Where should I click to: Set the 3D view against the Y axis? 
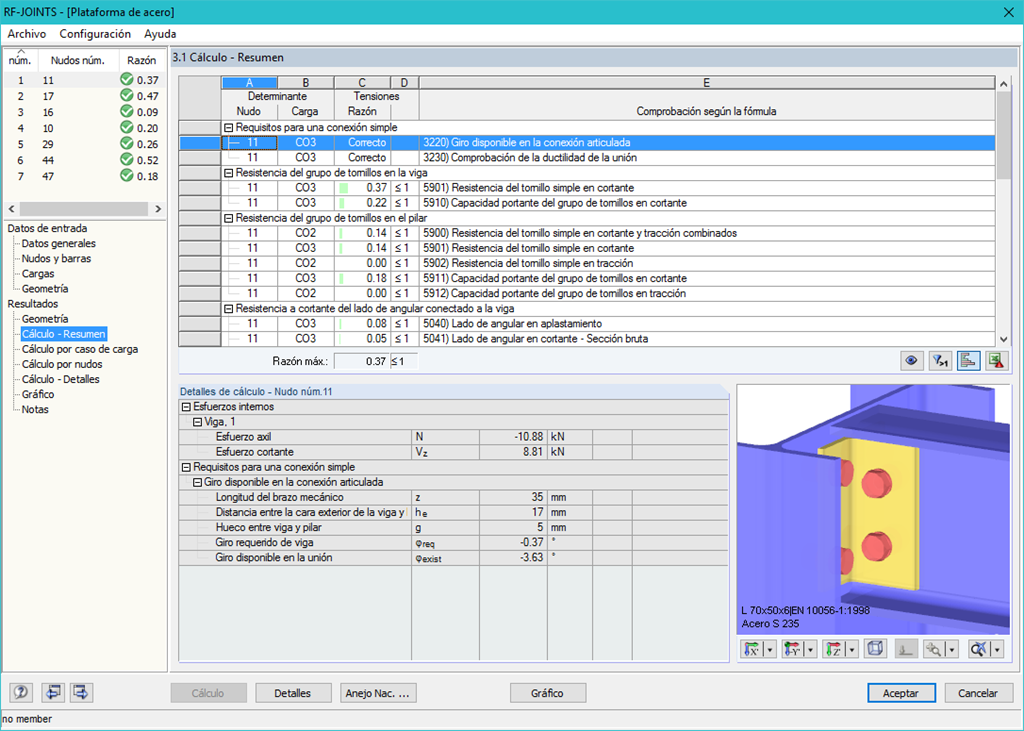[793, 649]
